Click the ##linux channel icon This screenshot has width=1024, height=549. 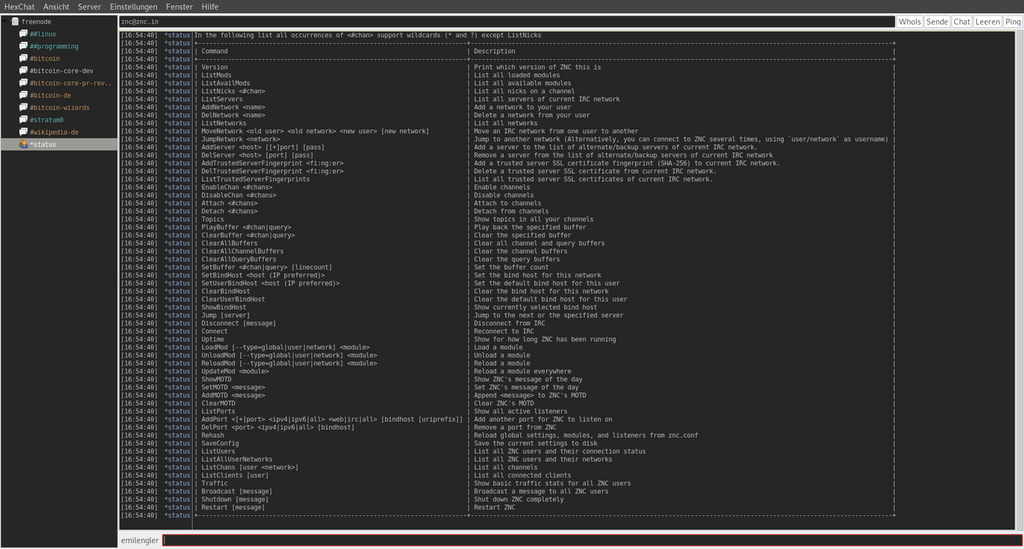24,33
